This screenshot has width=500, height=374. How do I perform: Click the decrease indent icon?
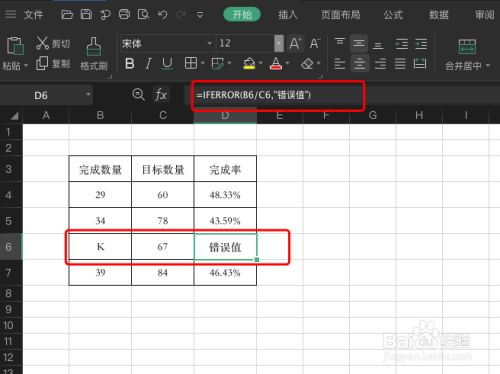coord(402,44)
